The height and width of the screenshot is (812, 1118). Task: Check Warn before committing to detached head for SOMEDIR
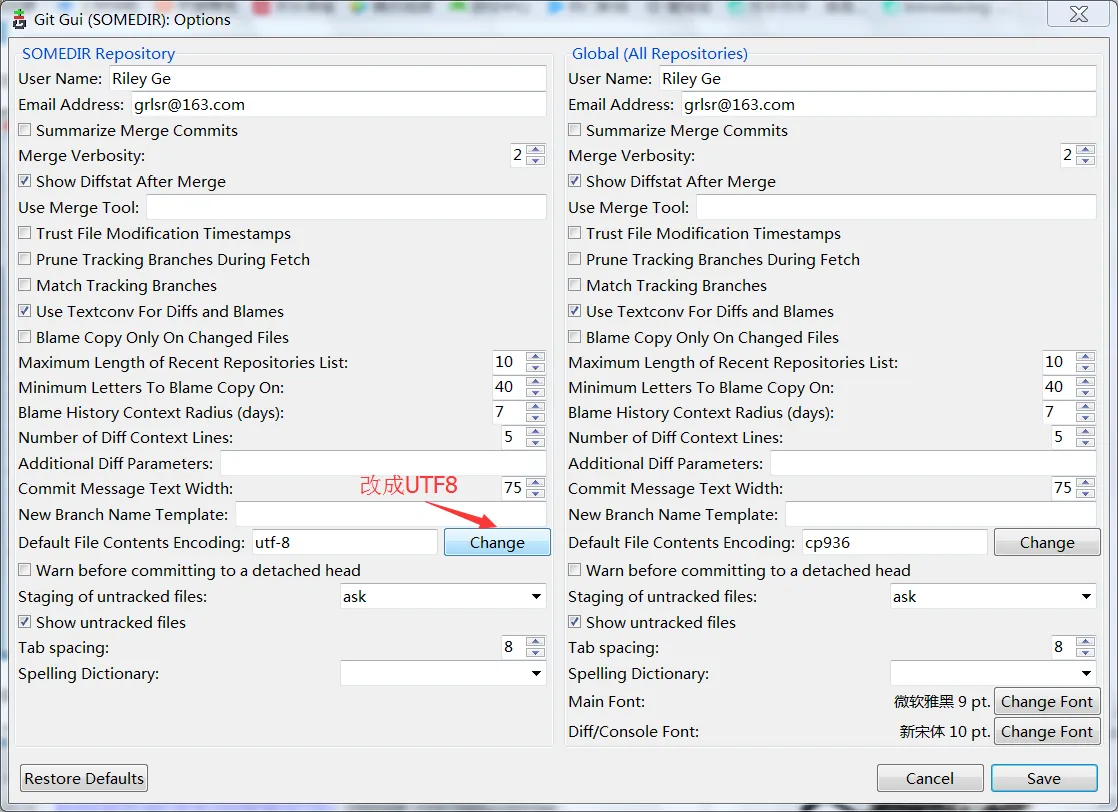(x=25, y=570)
